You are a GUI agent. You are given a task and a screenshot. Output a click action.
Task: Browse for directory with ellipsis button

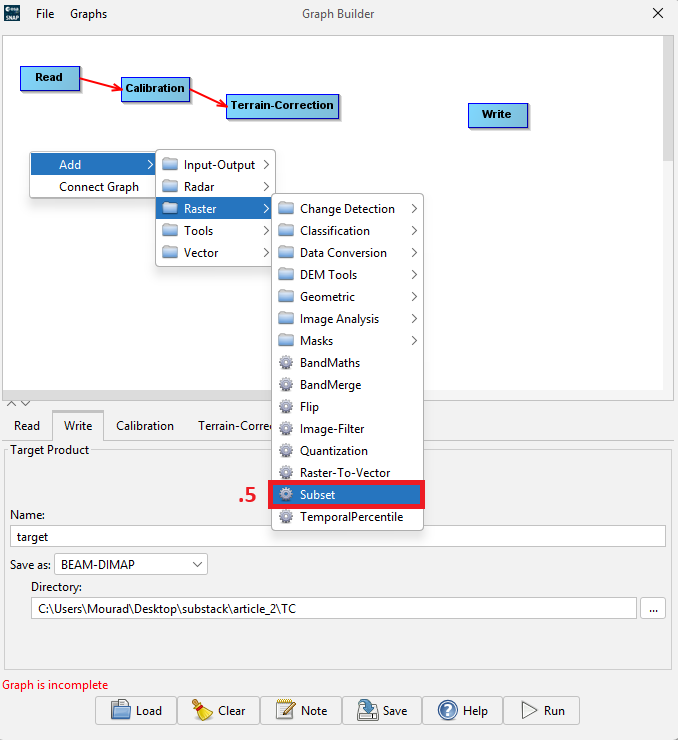click(x=653, y=608)
